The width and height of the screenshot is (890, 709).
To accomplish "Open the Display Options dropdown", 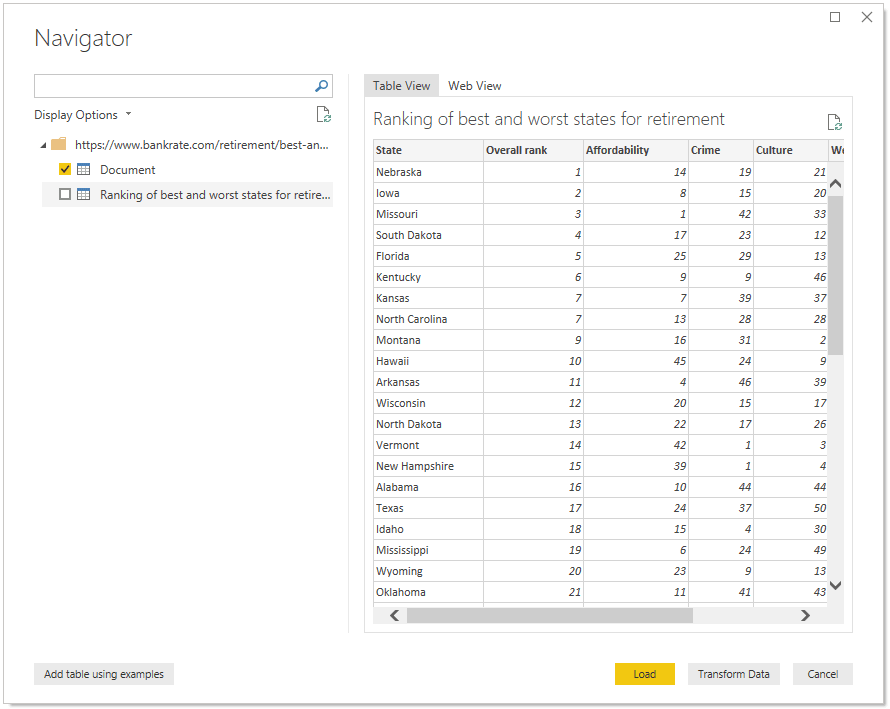I will pyautogui.click(x=126, y=114).
